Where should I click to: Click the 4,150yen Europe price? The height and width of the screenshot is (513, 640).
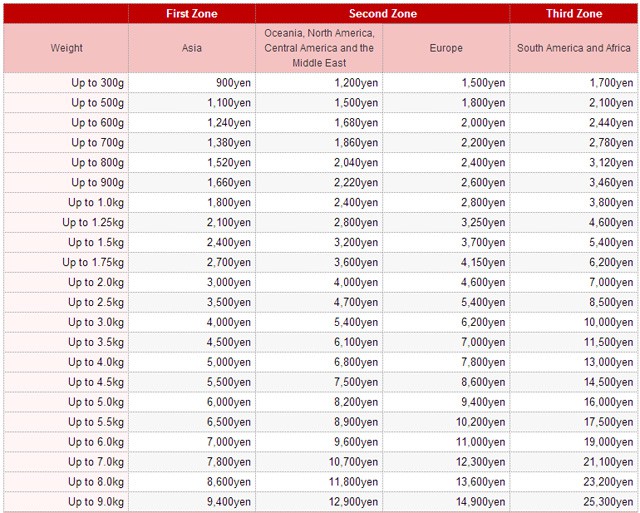[x=483, y=263]
